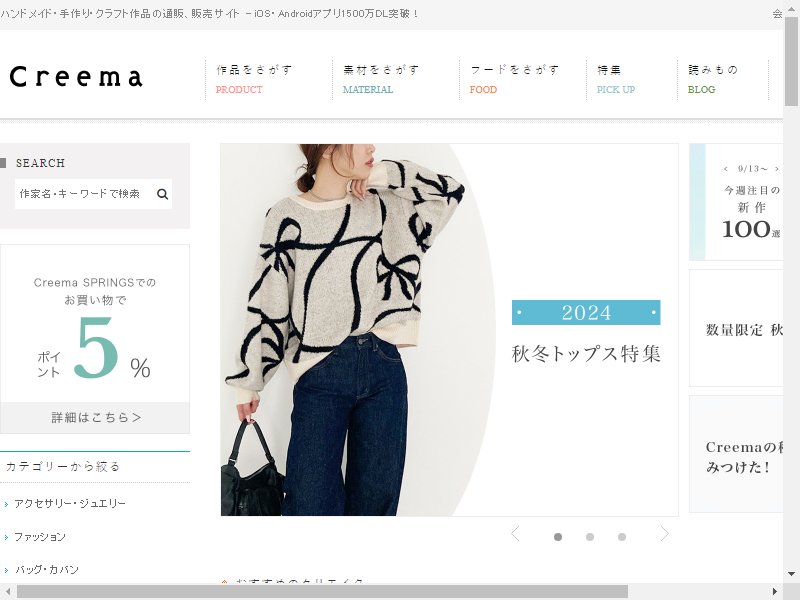The width and height of the screenshot is (800, 600).
Task: Select the second carousel dot indicator
Action: coord(590,537)
